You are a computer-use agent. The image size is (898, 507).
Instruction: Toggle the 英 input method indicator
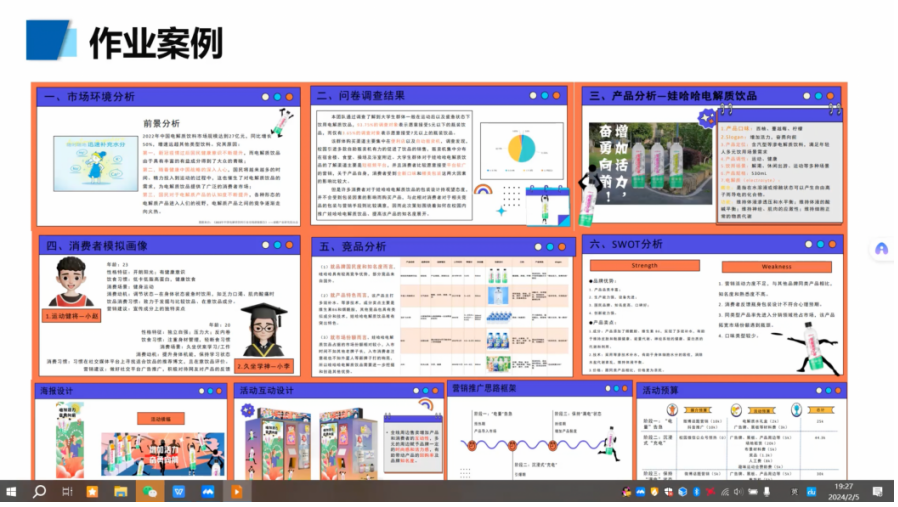[x=795, y=492]
